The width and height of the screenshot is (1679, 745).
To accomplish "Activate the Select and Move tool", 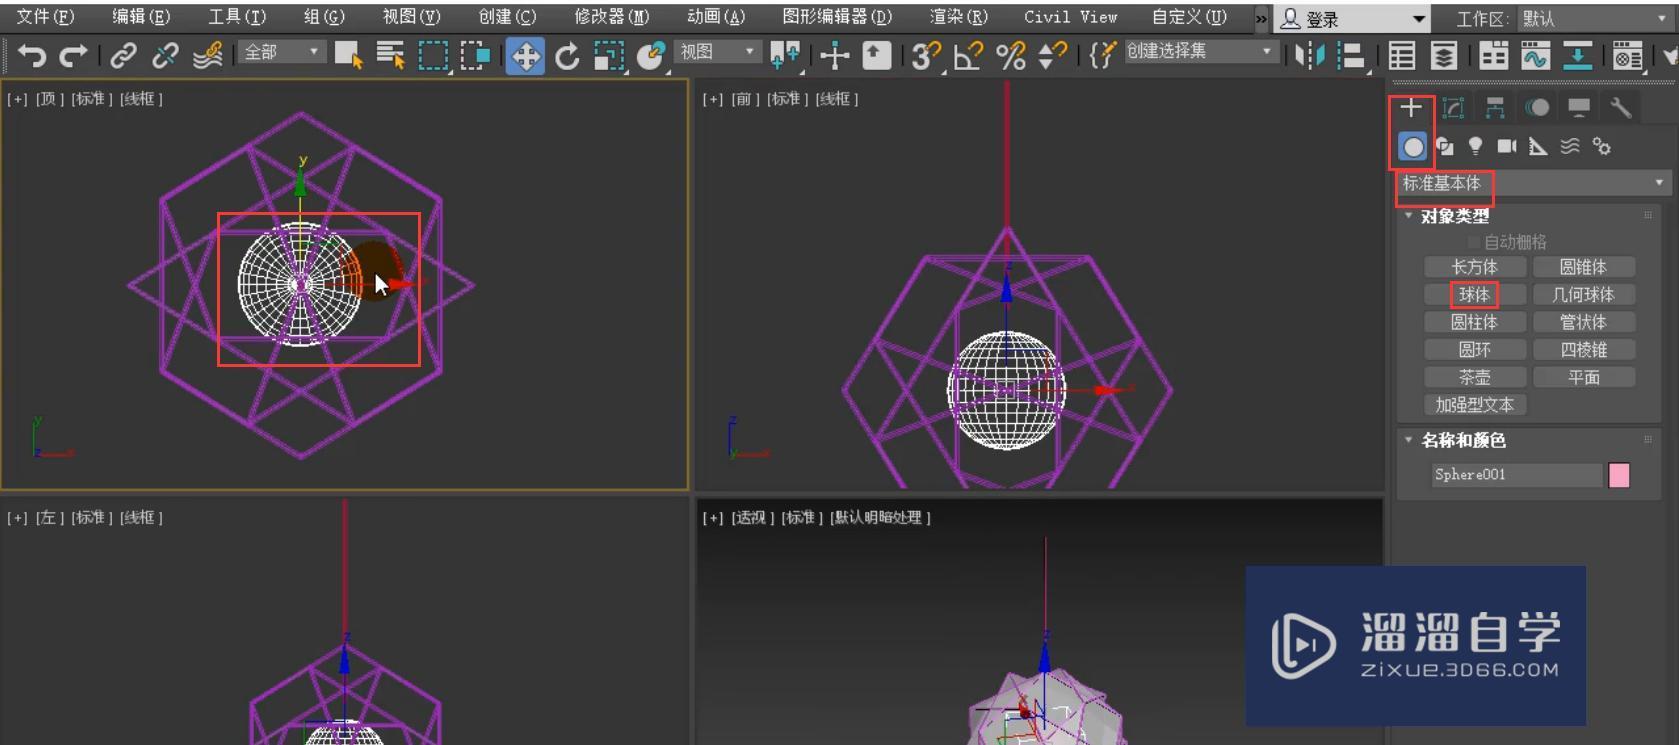I will click(525, 55).
